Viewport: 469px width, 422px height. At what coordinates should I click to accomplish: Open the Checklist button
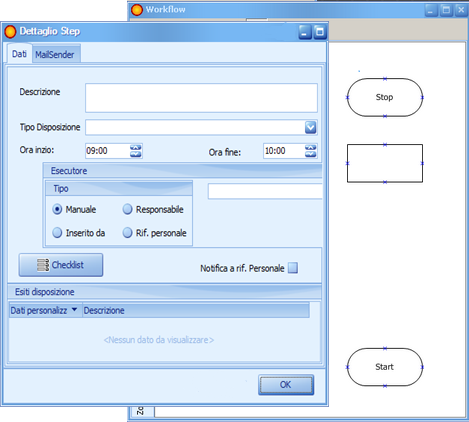pos(61,265)
